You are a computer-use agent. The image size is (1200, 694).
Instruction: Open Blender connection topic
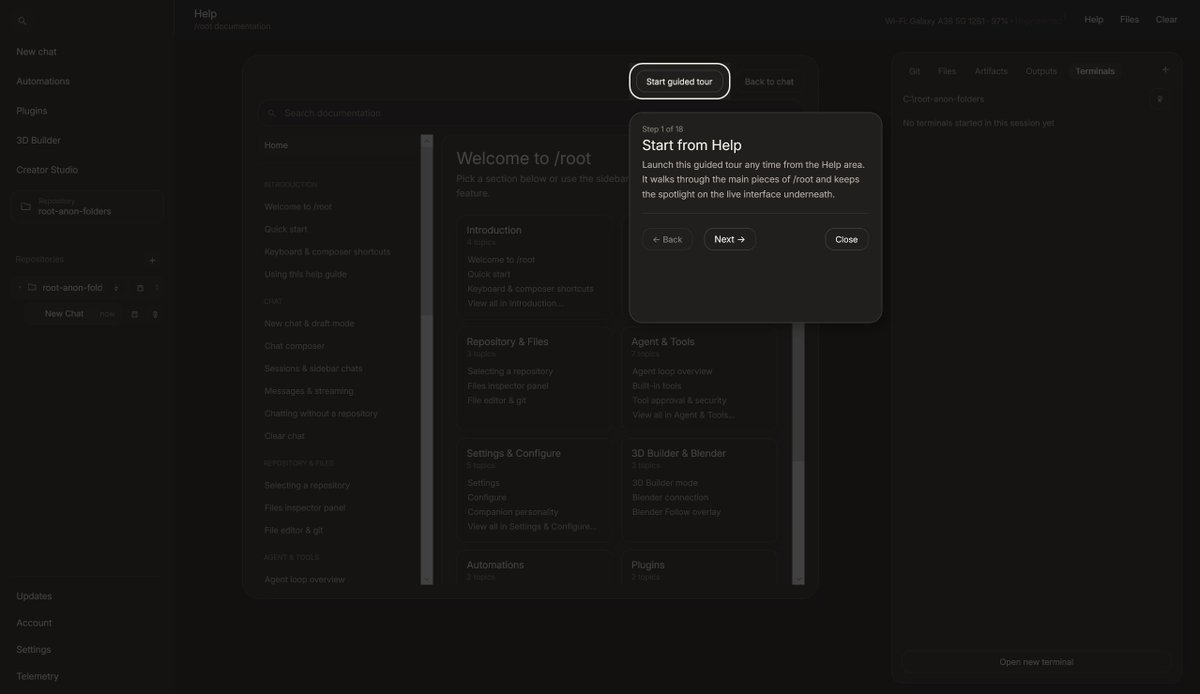(x=670, y=497)
